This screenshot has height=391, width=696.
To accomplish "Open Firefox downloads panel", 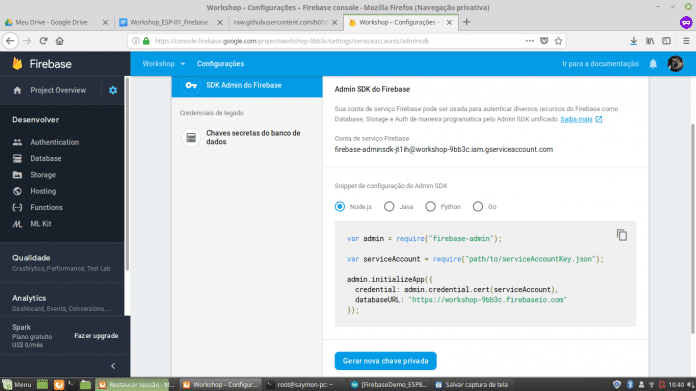I will pos(633,41).
